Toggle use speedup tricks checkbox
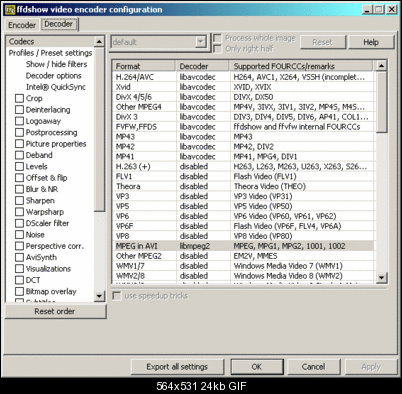The width and height of the screenshot is (402, 394). tap(117, 296)
